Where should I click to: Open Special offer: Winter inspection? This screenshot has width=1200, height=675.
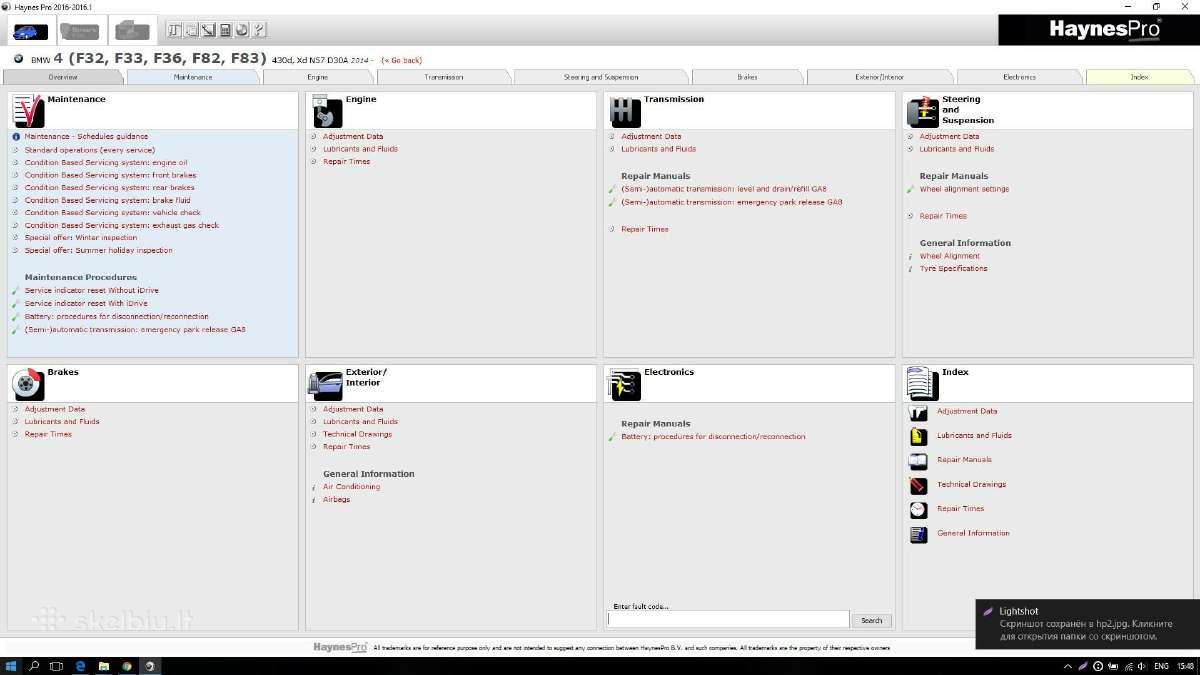pyautogui.click(x=81, y=238)
